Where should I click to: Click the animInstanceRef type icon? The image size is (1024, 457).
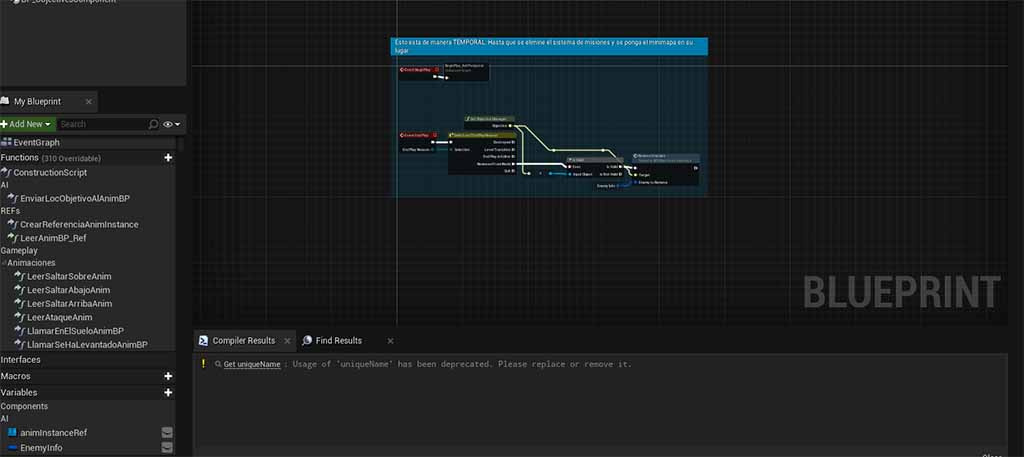pos(12,433)
